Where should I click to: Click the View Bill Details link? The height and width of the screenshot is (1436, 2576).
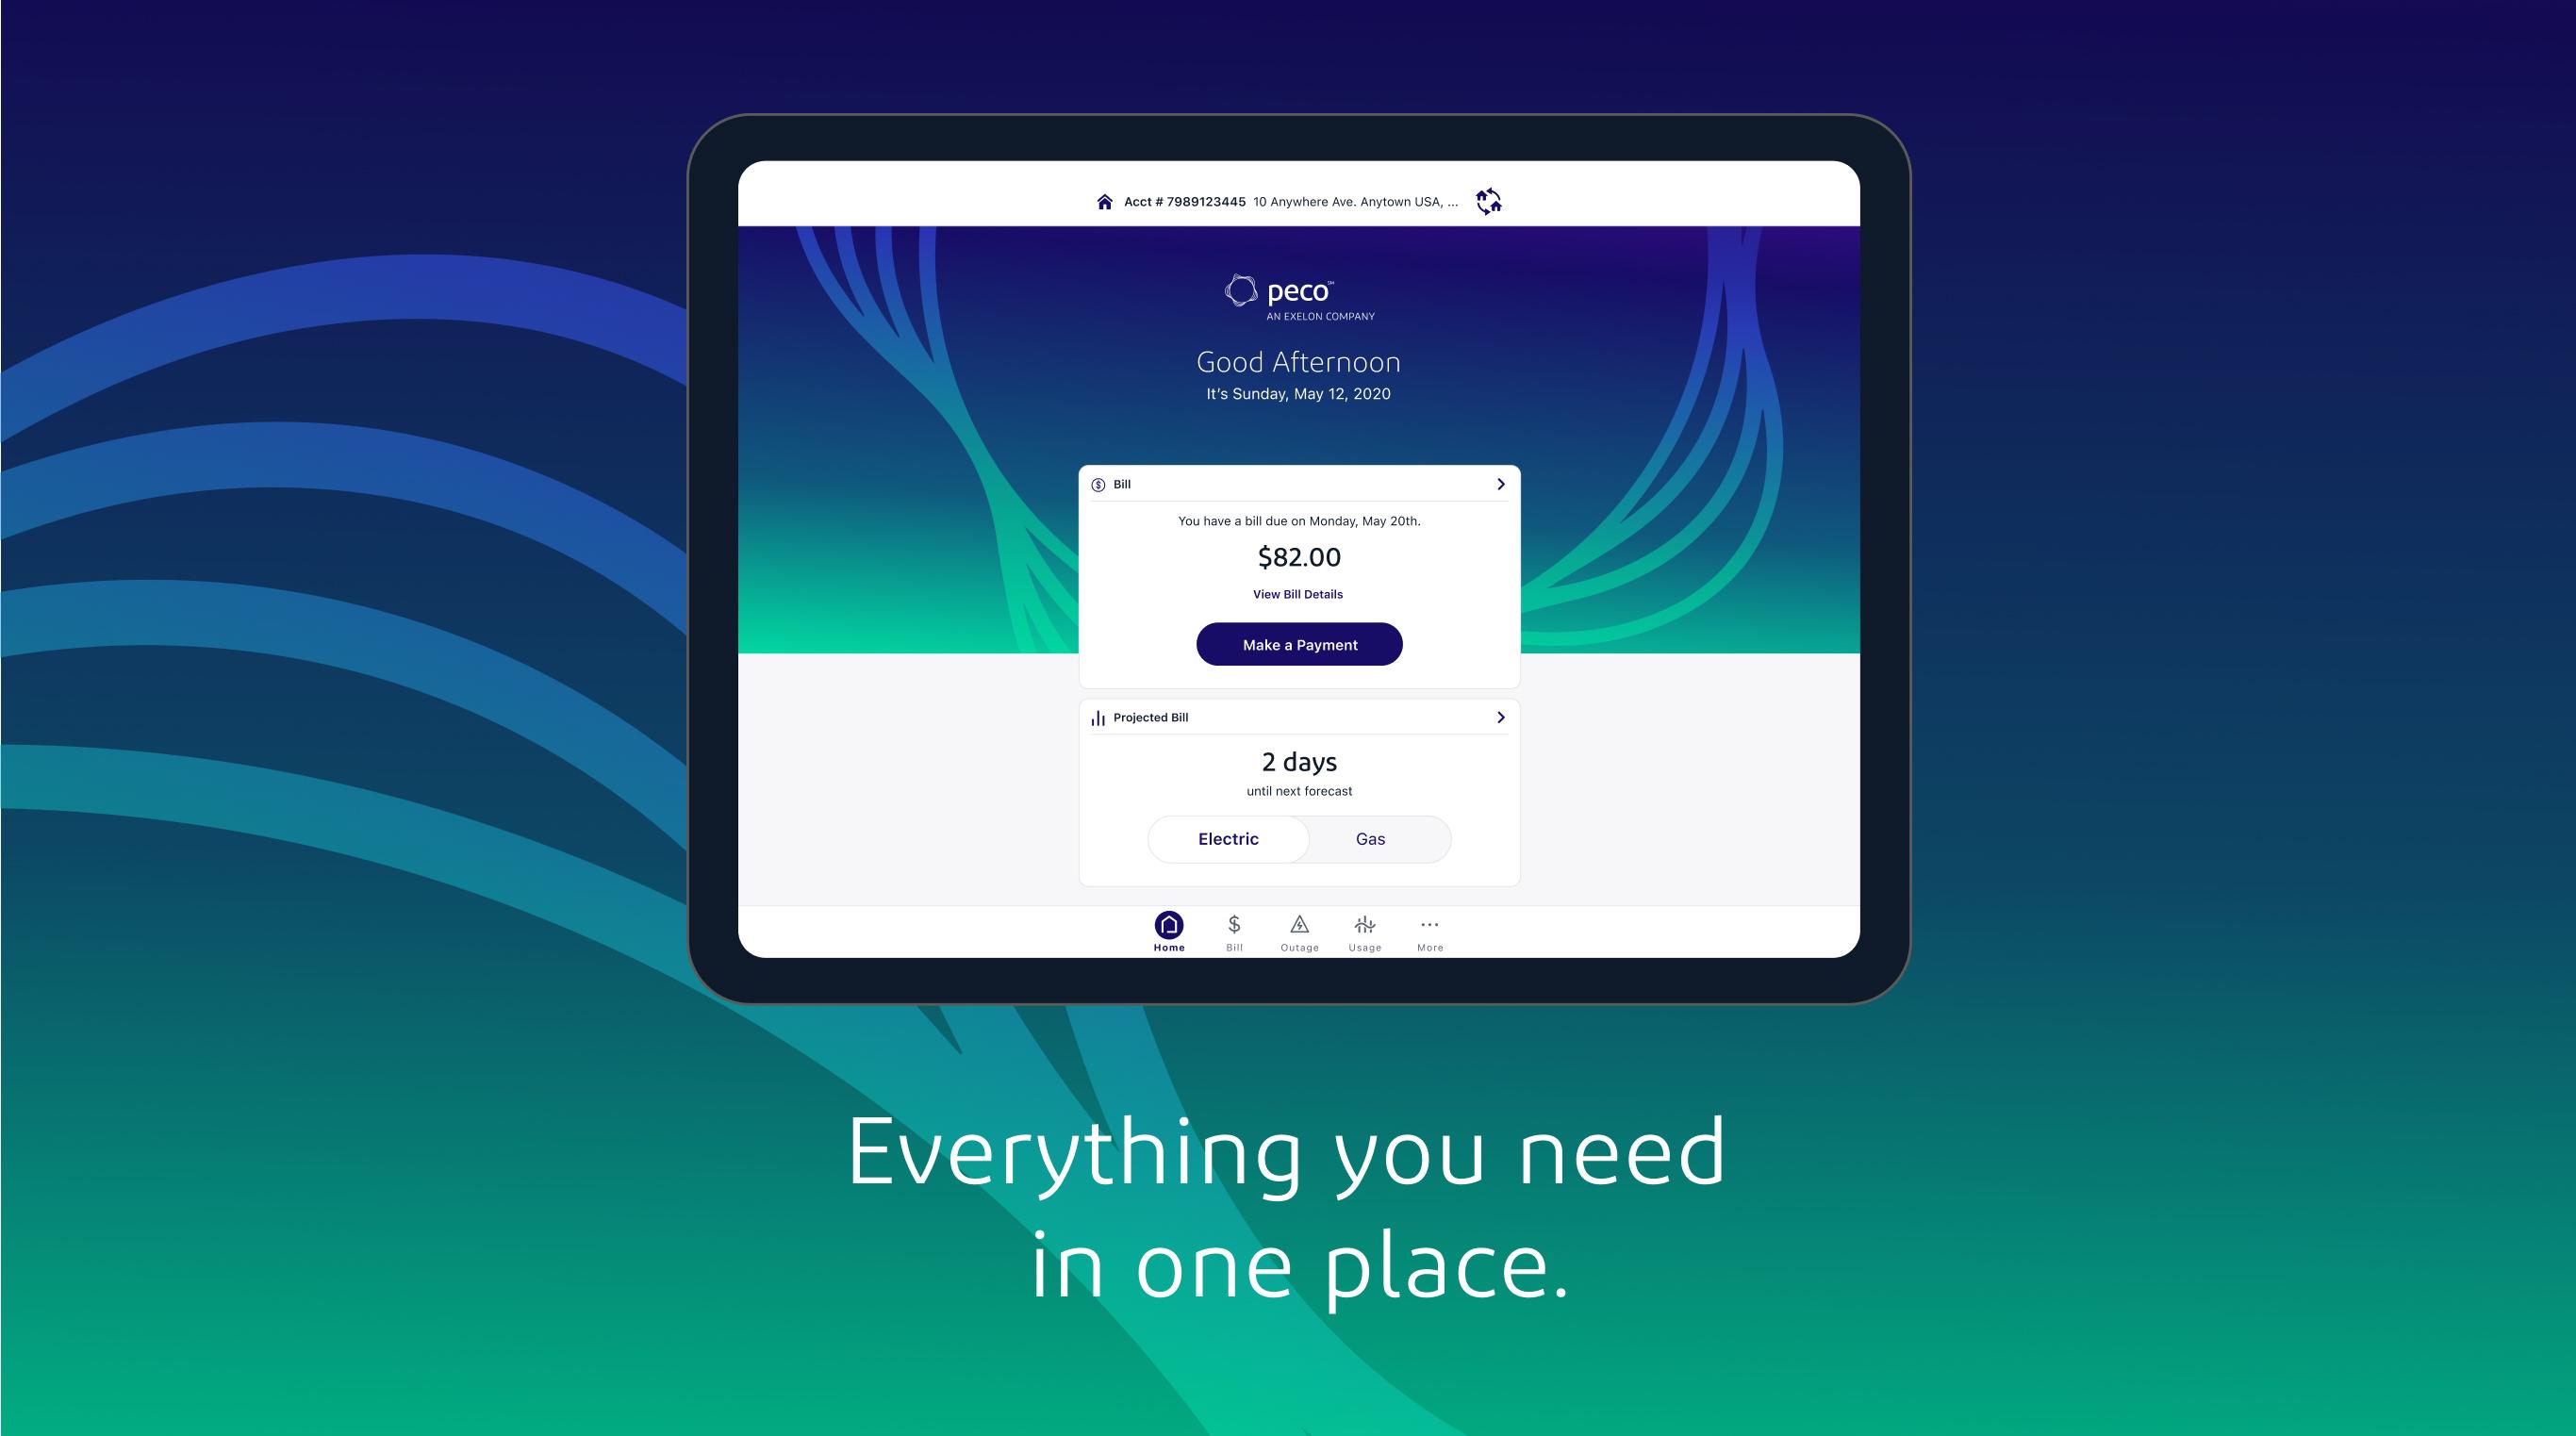[1299, 594]
